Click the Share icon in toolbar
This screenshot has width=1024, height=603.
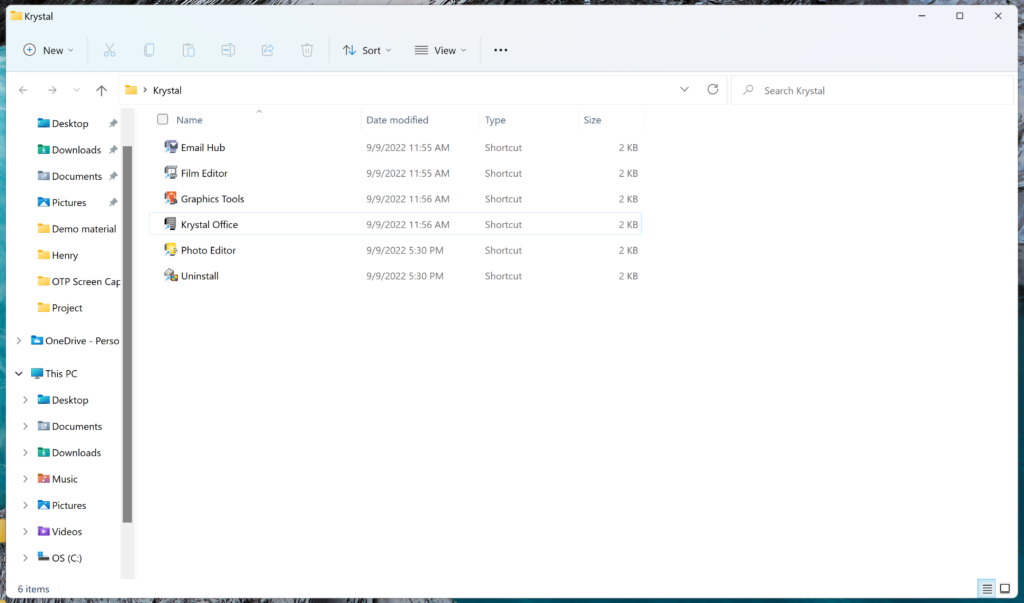pos(267,50)
